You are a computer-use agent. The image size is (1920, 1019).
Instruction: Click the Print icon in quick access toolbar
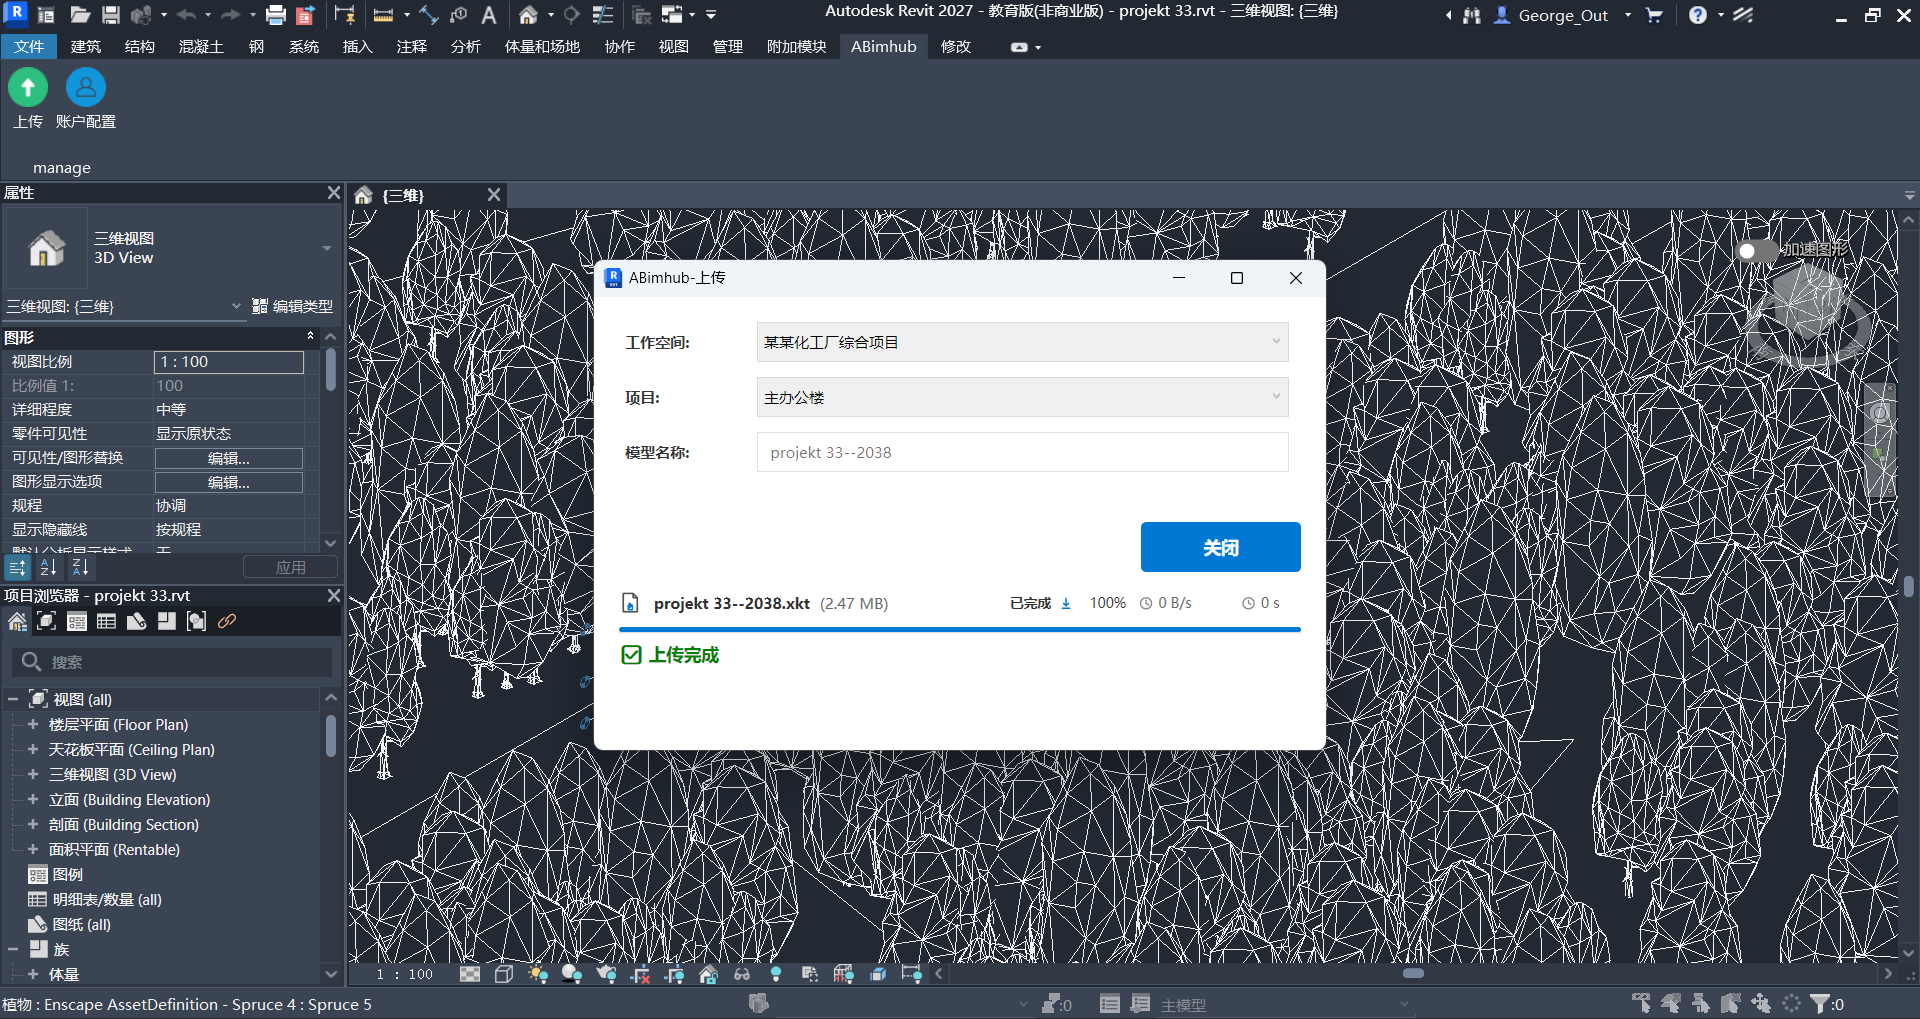point(275,15)
